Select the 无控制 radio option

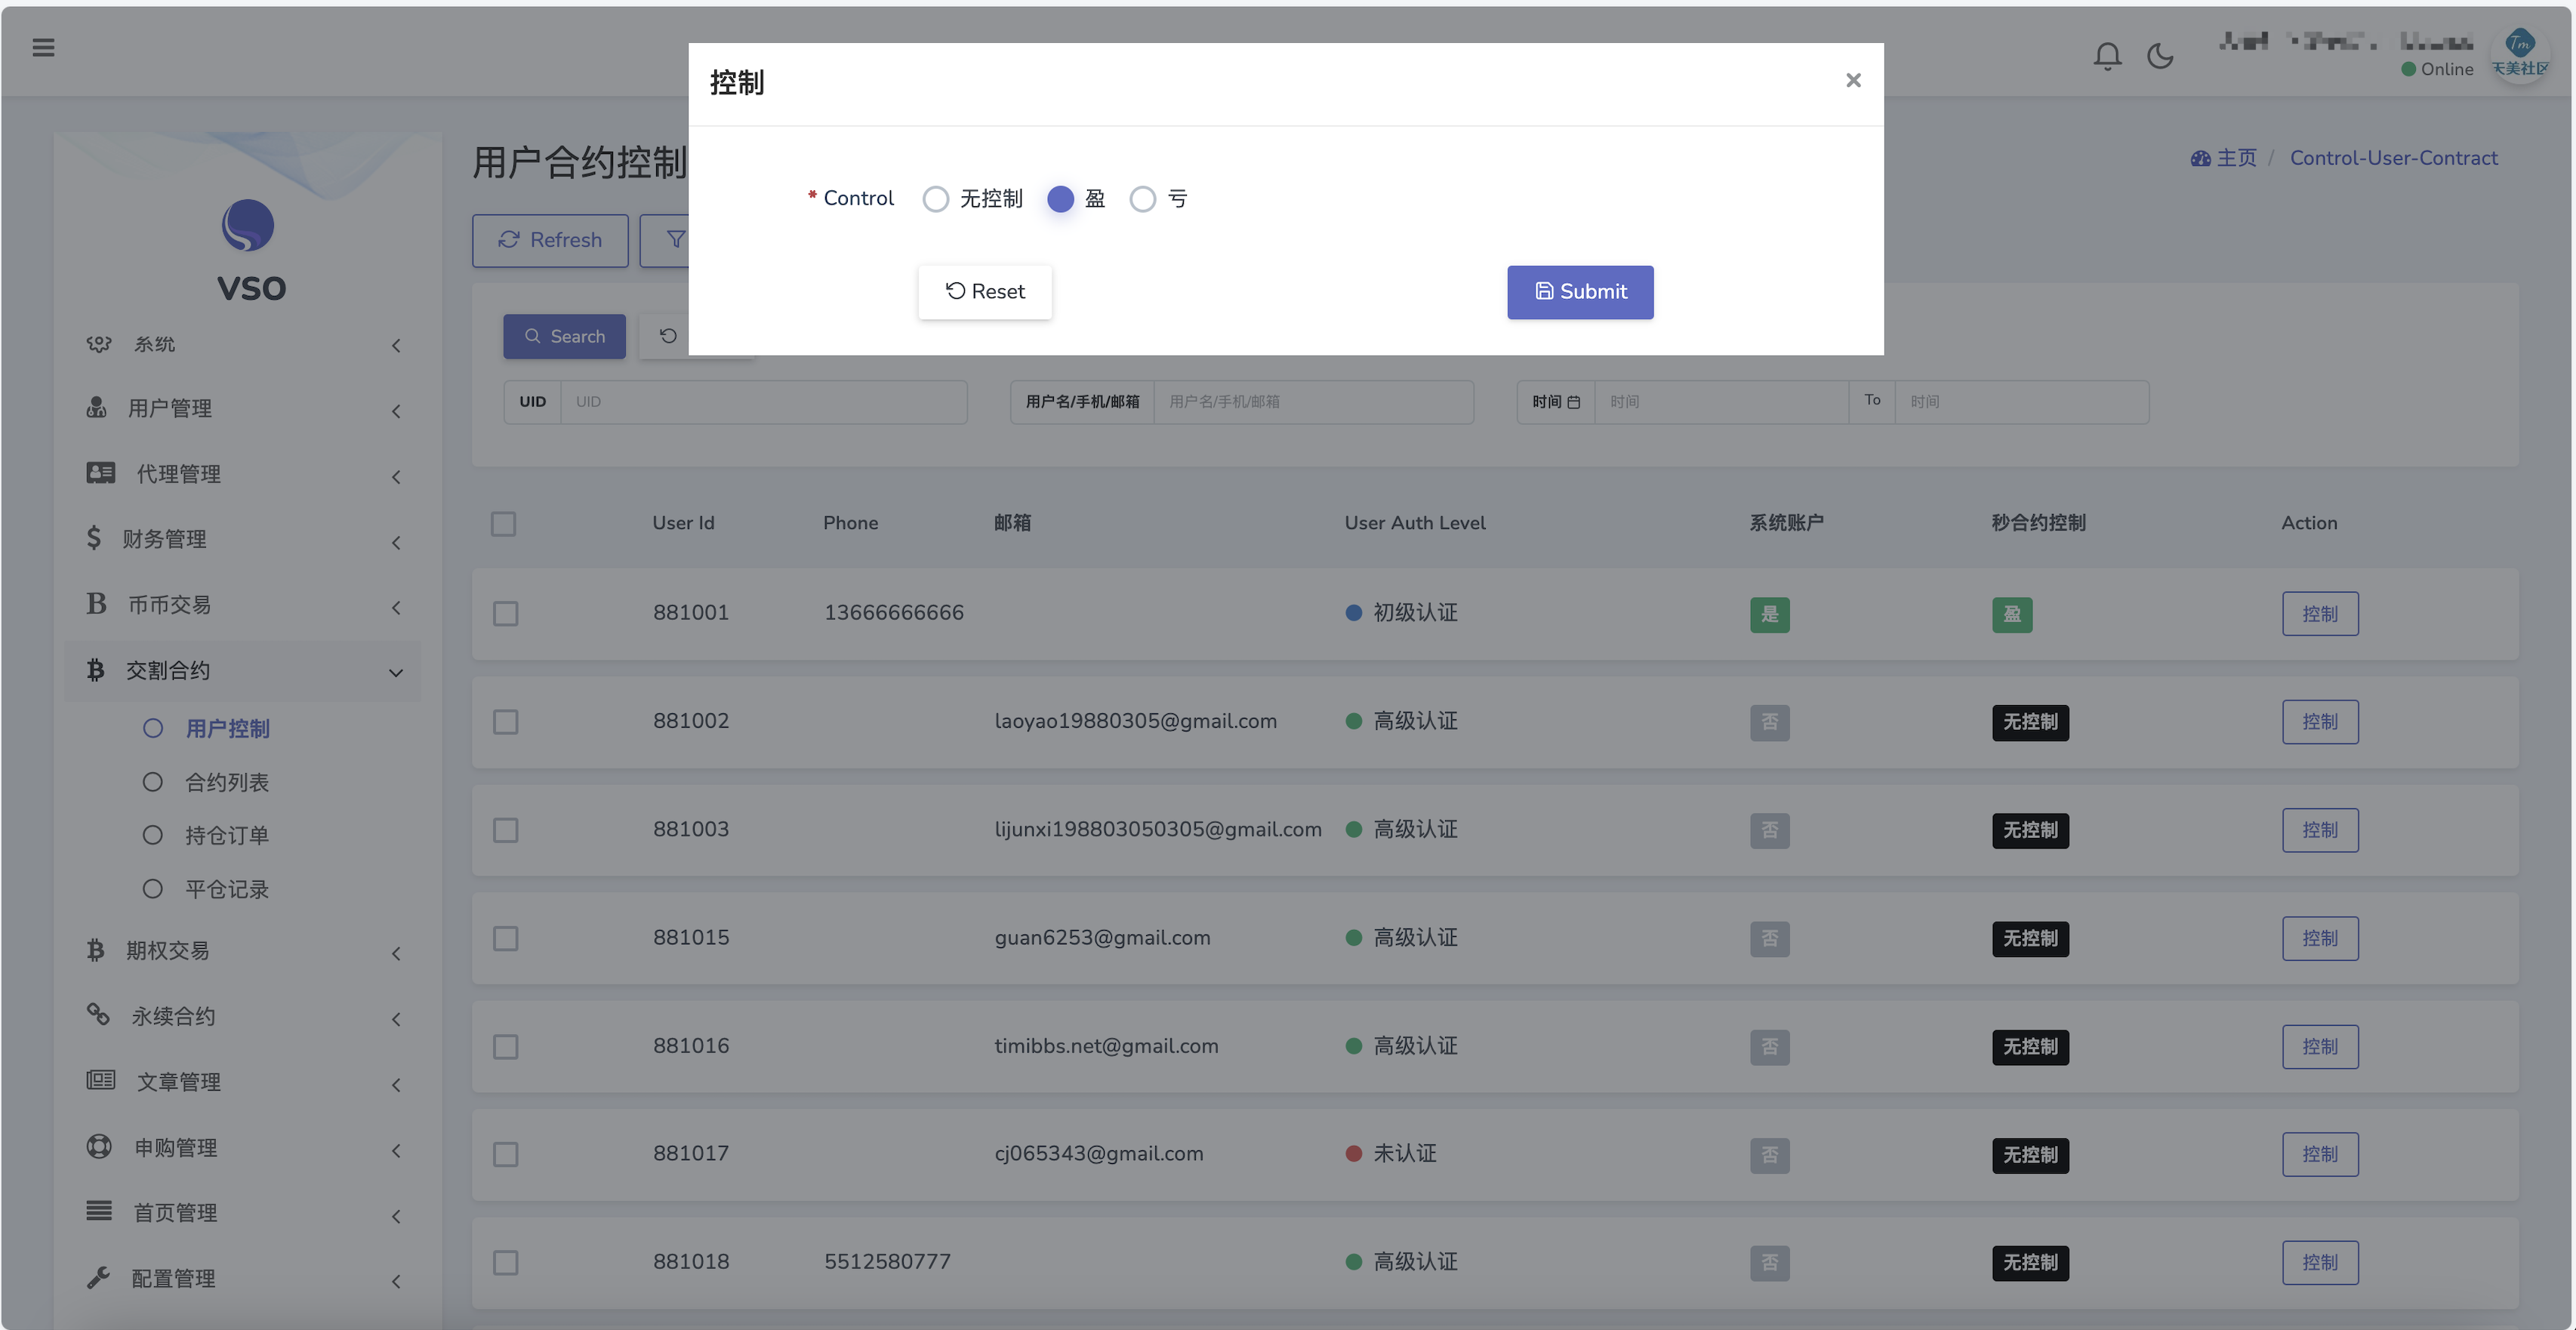(935, 199)
